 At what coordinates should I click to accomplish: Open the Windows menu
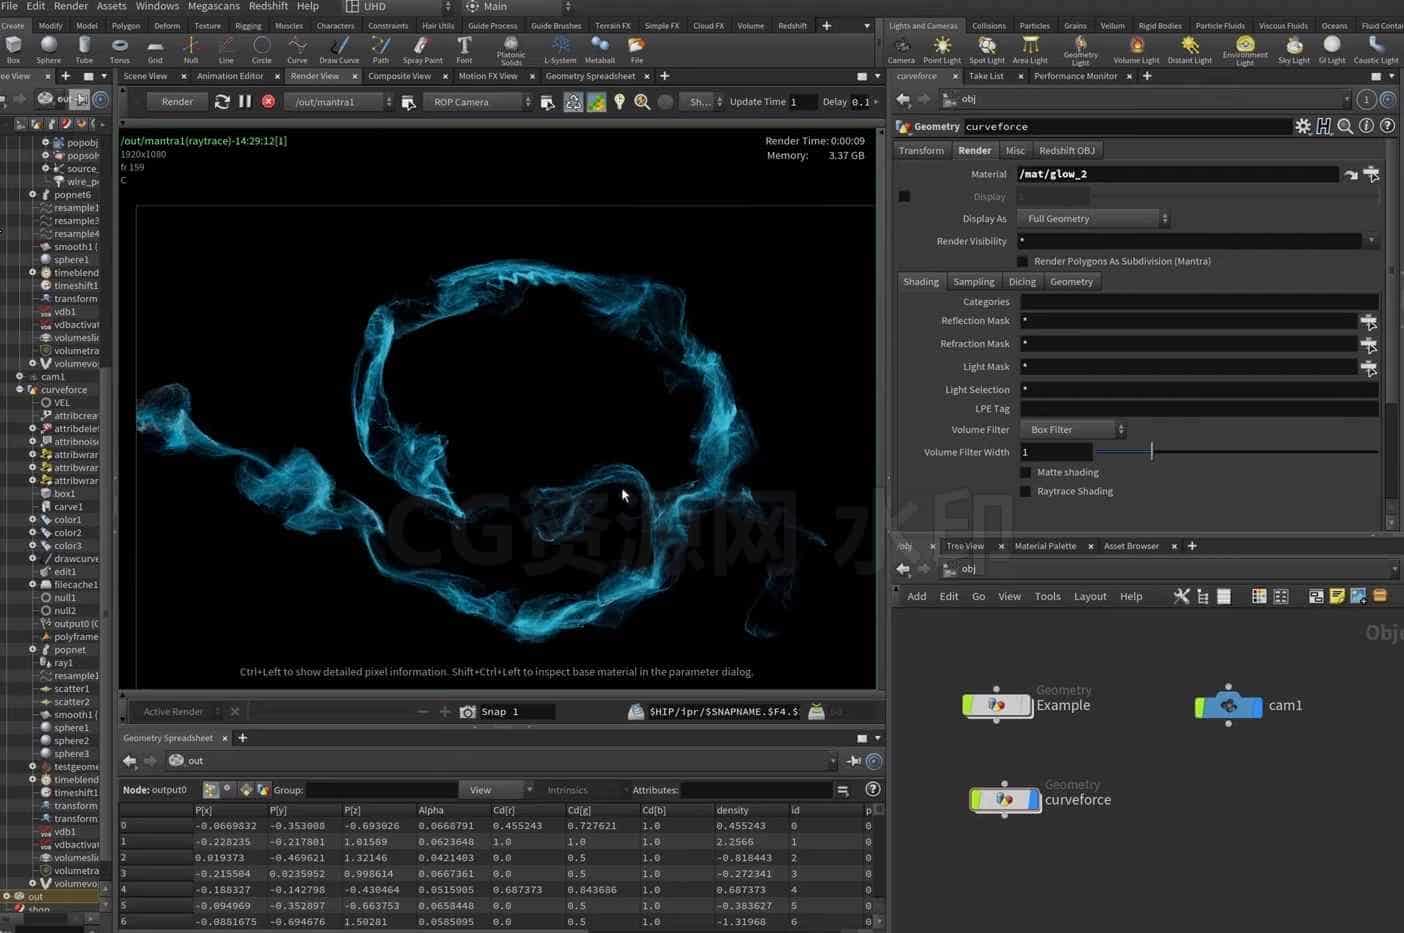[x=157, y=6]
